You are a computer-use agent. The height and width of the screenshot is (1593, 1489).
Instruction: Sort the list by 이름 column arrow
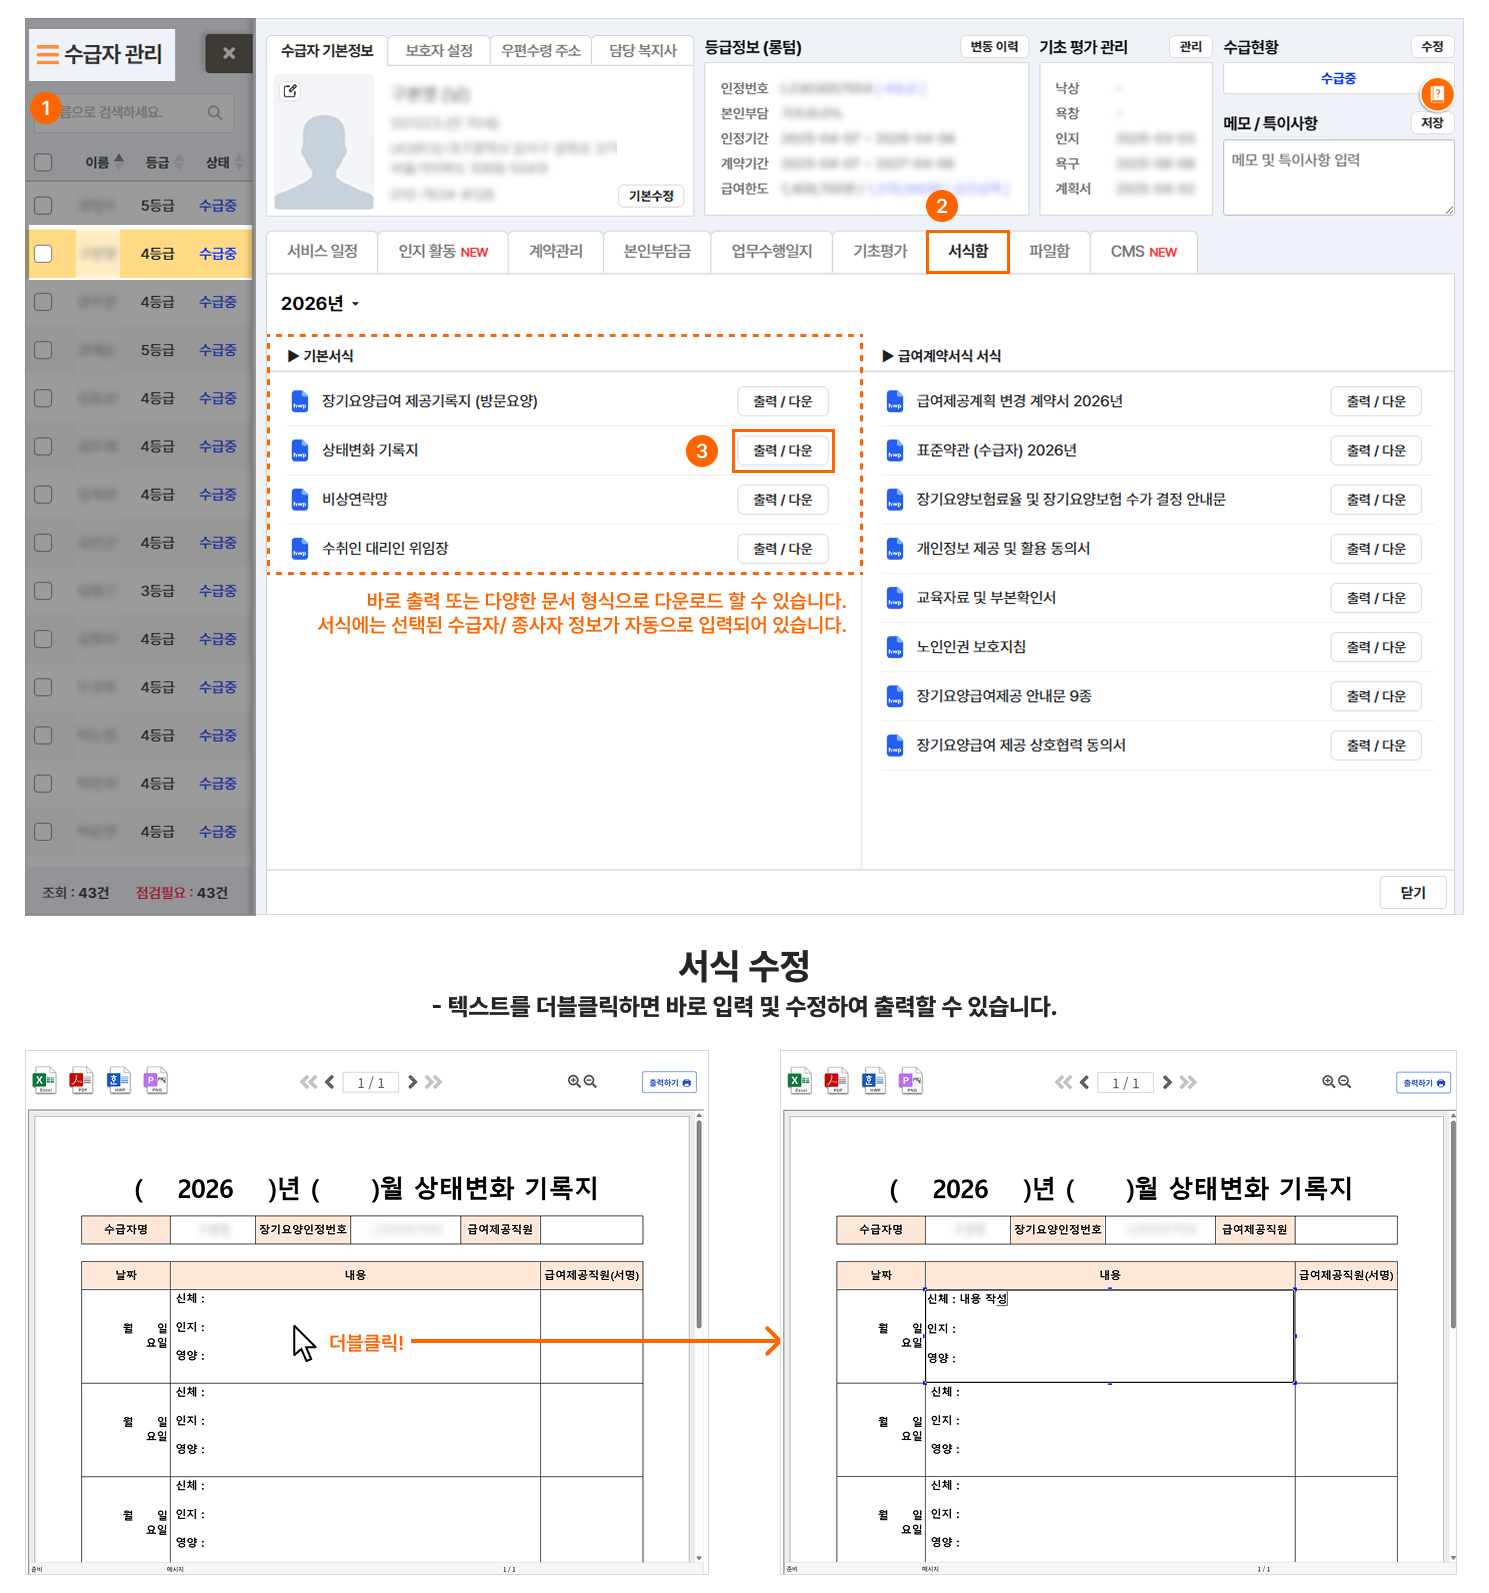[x=119, y=162]
